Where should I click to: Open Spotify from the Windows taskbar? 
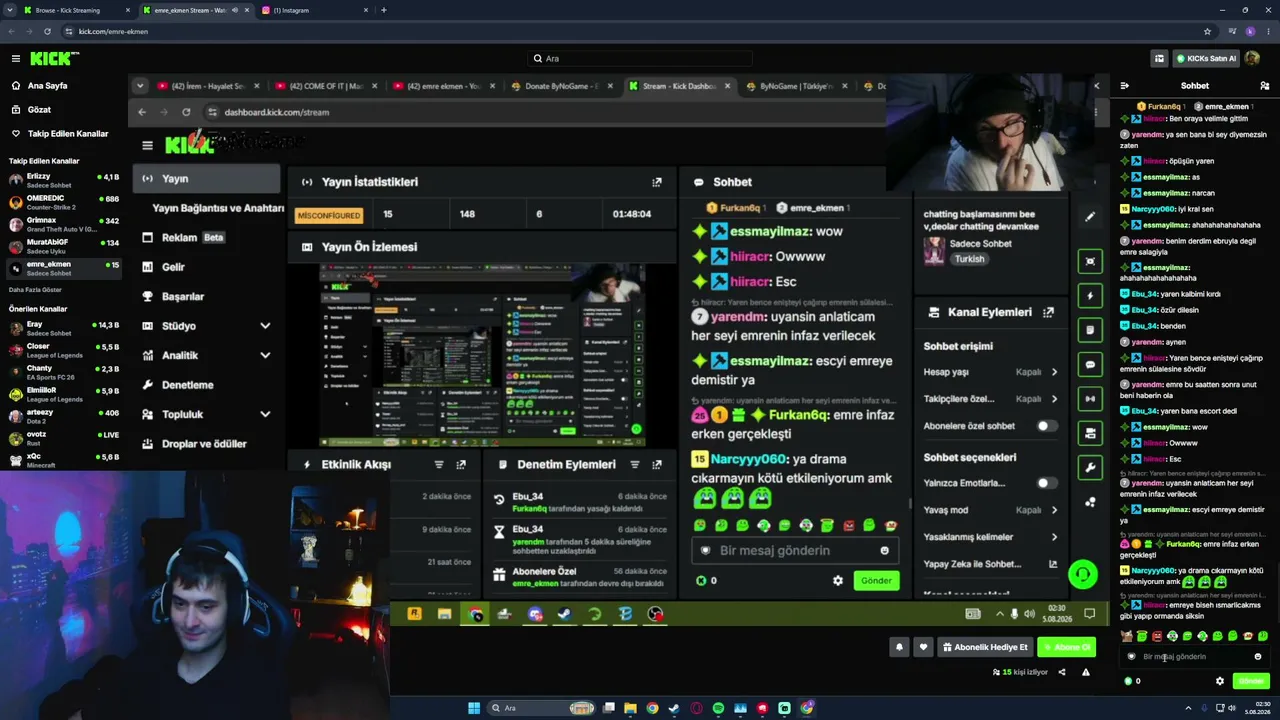pyautogui.click(x=718, y=708)
